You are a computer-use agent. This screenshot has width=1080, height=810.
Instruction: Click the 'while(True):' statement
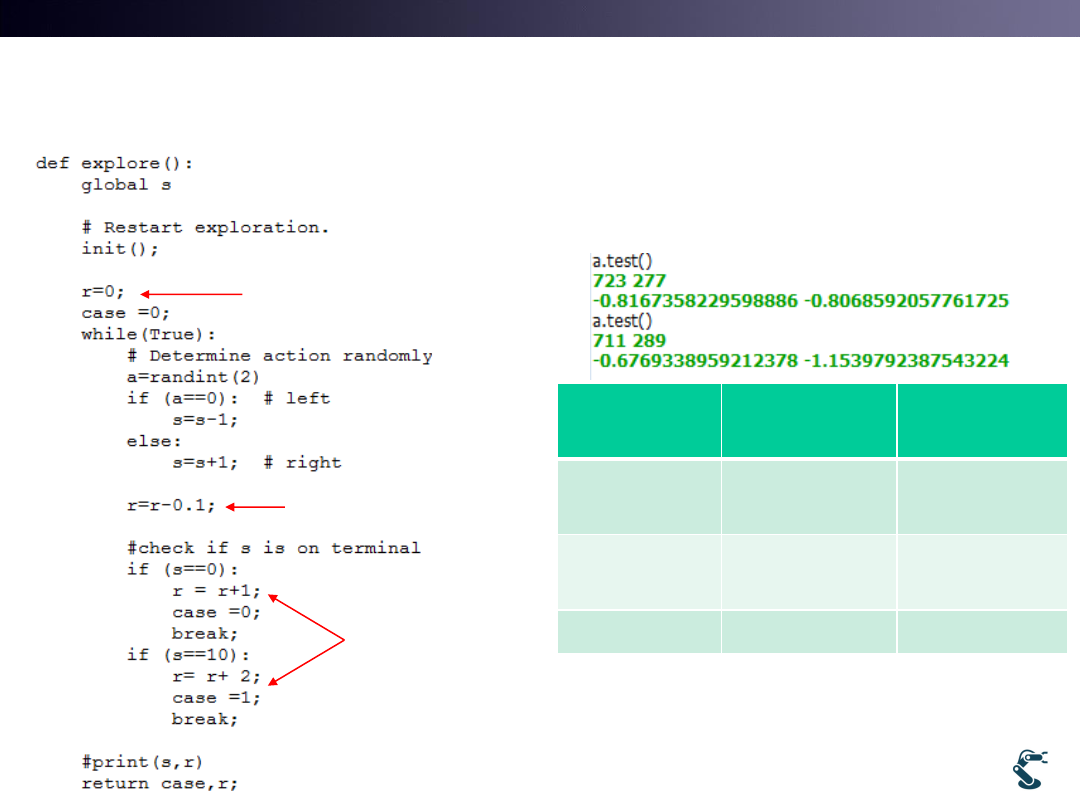tap(148, 334)
